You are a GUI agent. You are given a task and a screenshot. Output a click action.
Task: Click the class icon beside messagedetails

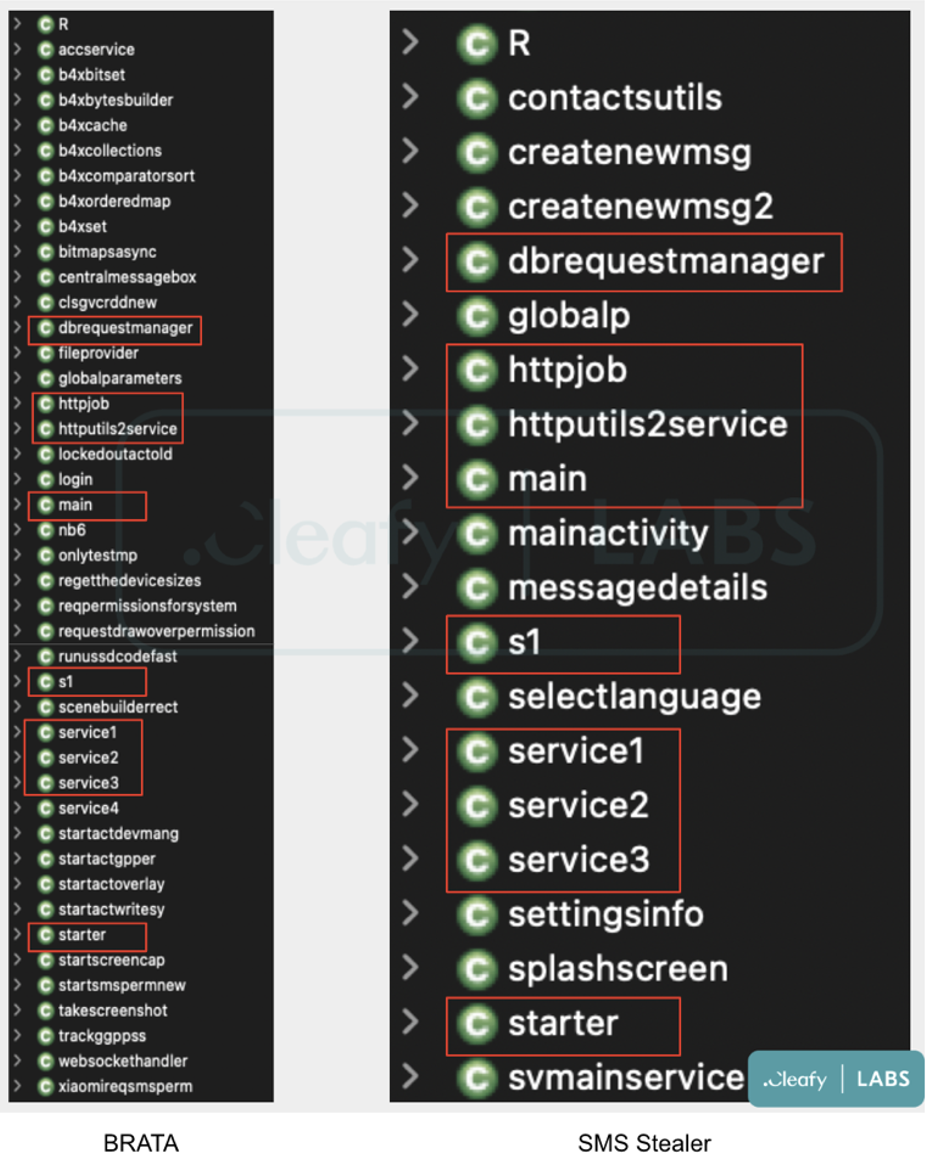click(477, 588)
